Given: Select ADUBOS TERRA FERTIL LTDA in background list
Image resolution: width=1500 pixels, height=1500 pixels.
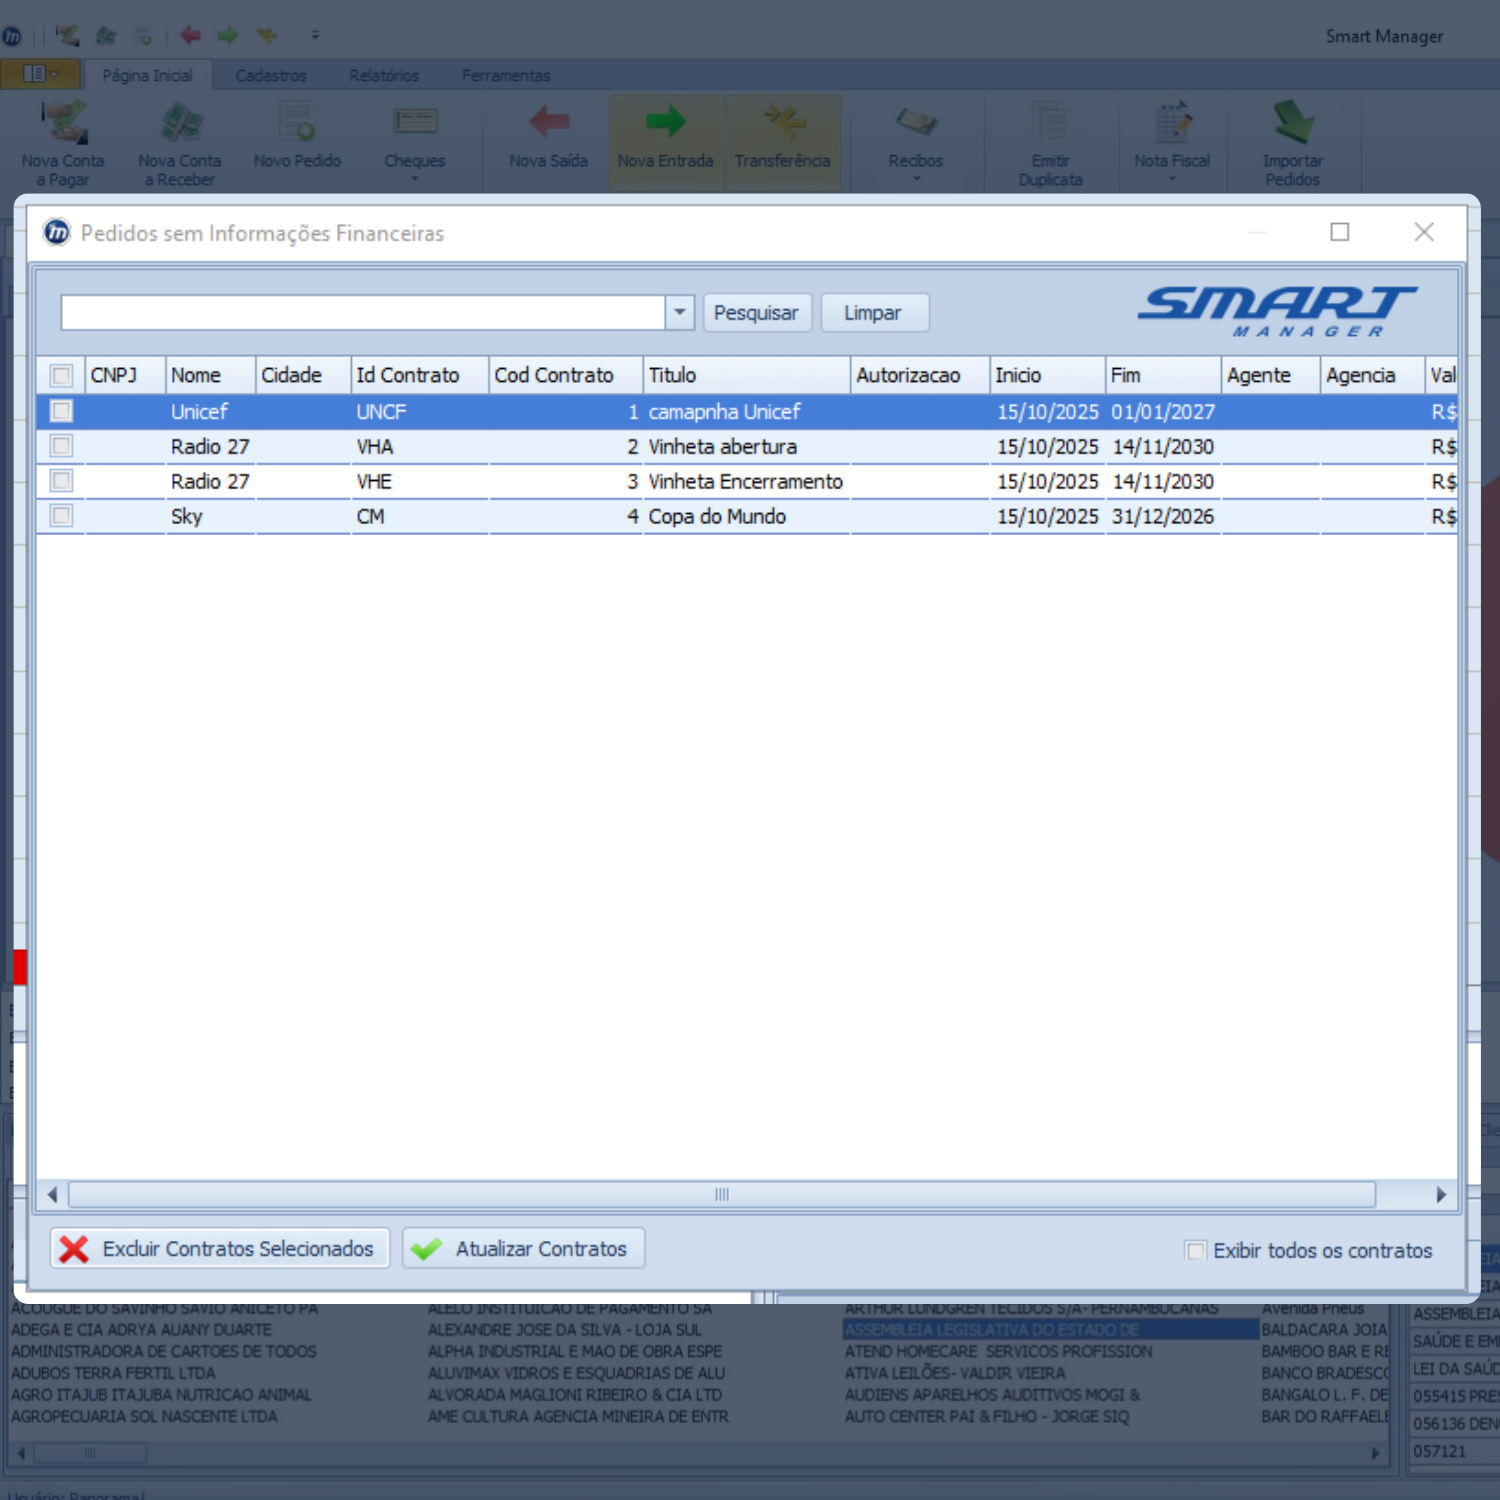Looking at the screenshot, I should 113,1373.
